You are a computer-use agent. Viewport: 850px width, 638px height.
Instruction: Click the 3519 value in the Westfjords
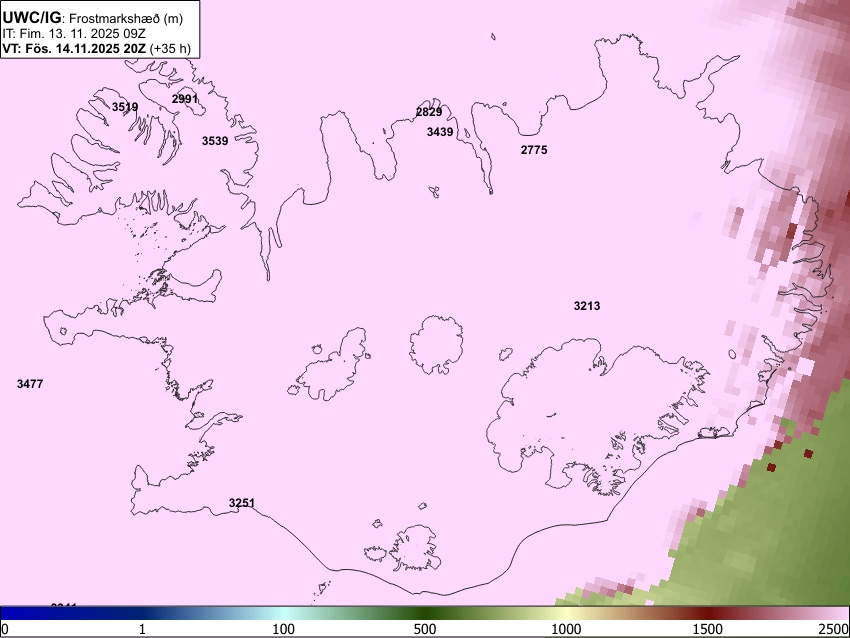coord(125,107)
